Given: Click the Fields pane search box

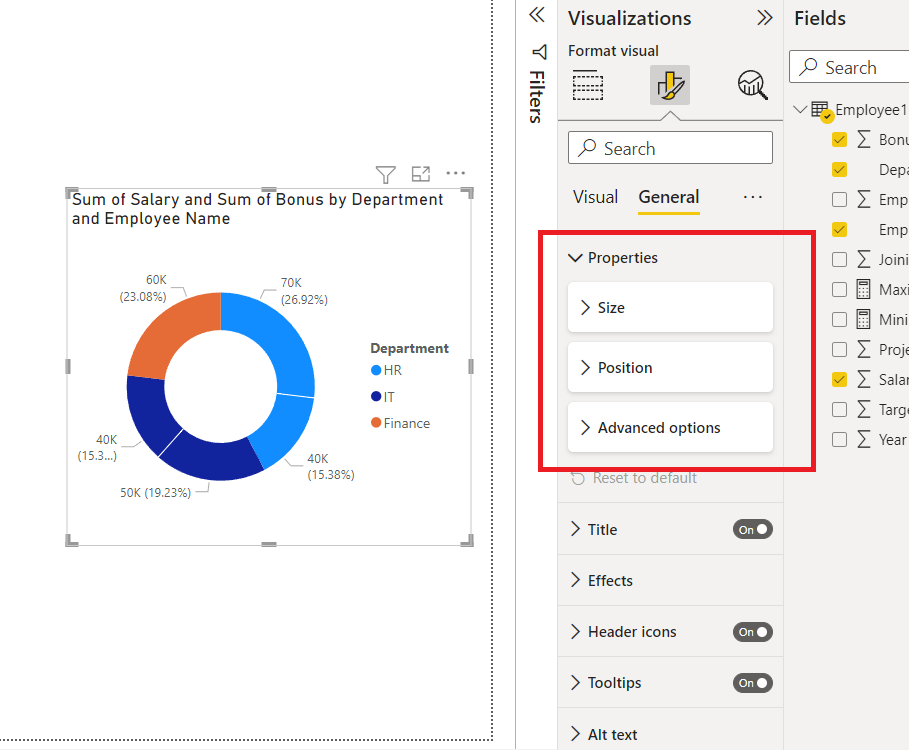Looking at the screenshot, I should click(x=849, y=67).
